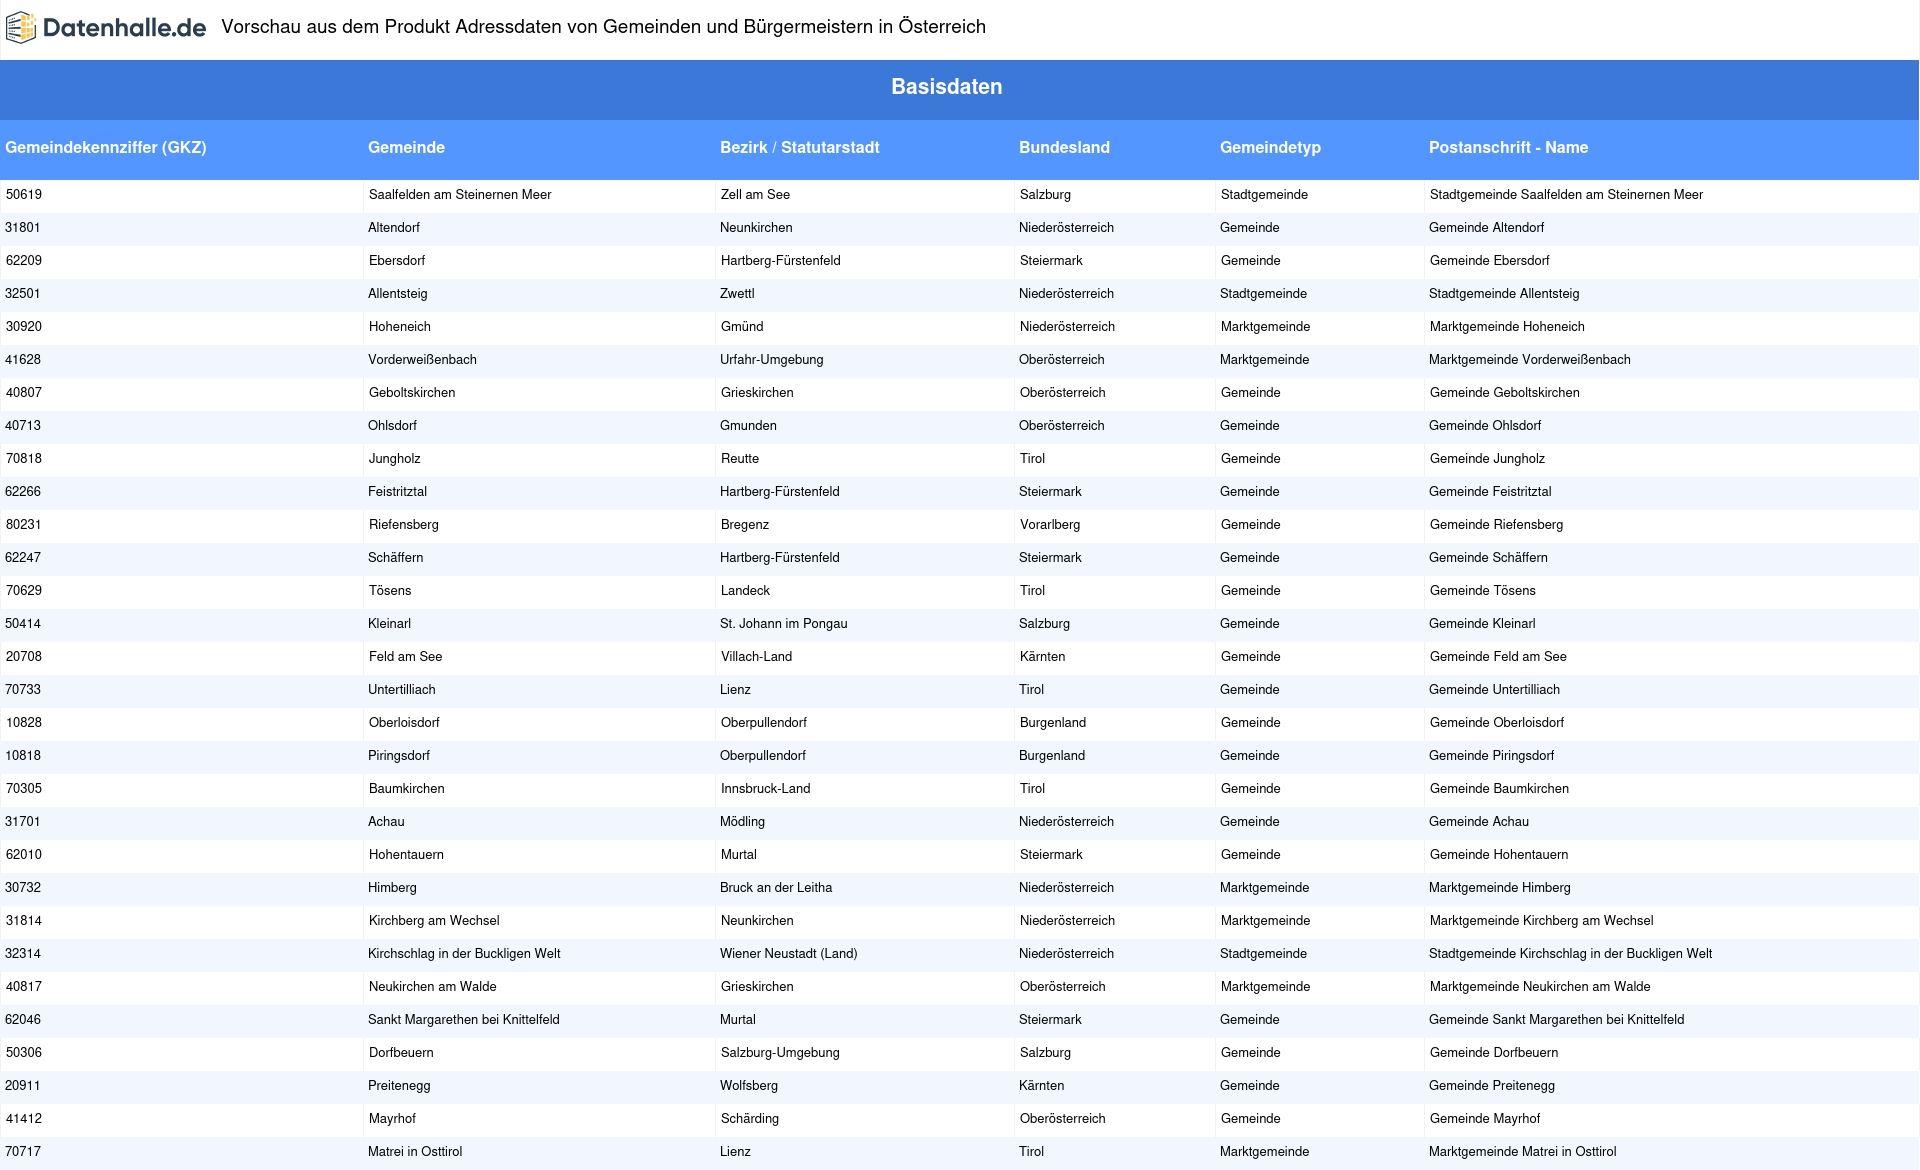The image size is (1920, 1170).
Task: Click the Gmunden district cell
Action: click(x=864, y=426)
